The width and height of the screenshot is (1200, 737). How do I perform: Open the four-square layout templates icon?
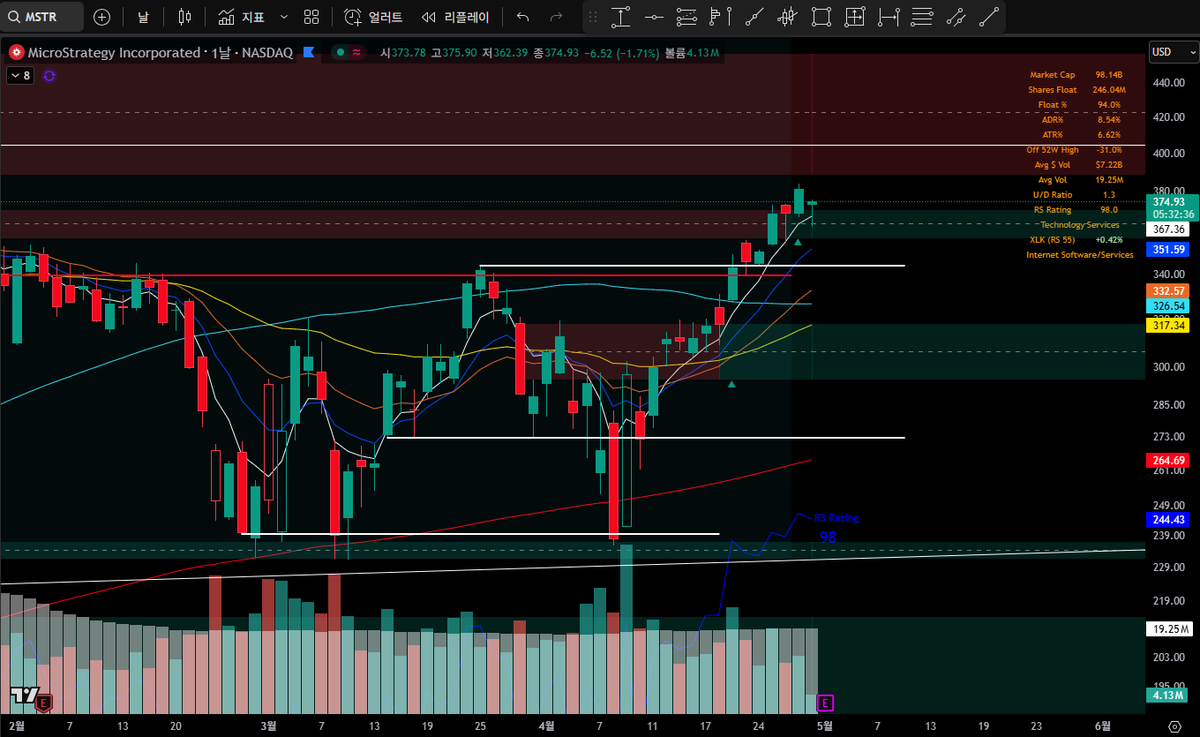311,17
